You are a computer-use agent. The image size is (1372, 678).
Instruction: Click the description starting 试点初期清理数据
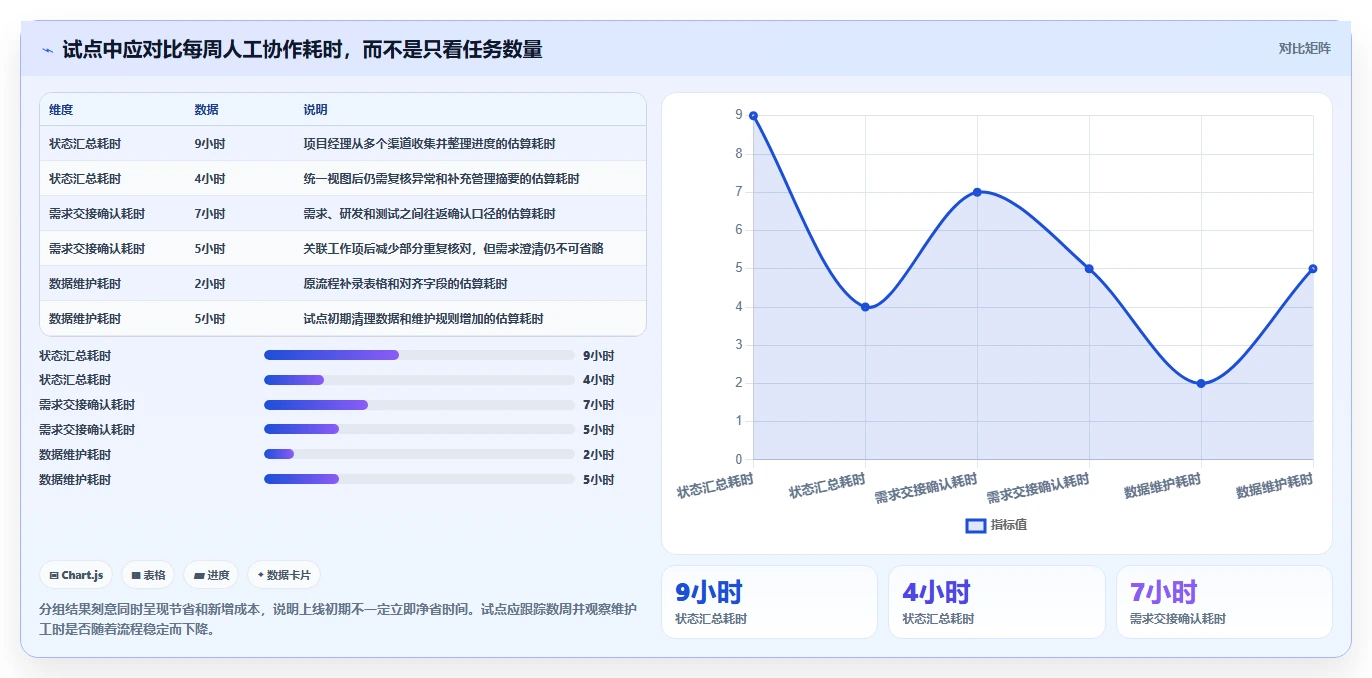(x=423, y=319)
